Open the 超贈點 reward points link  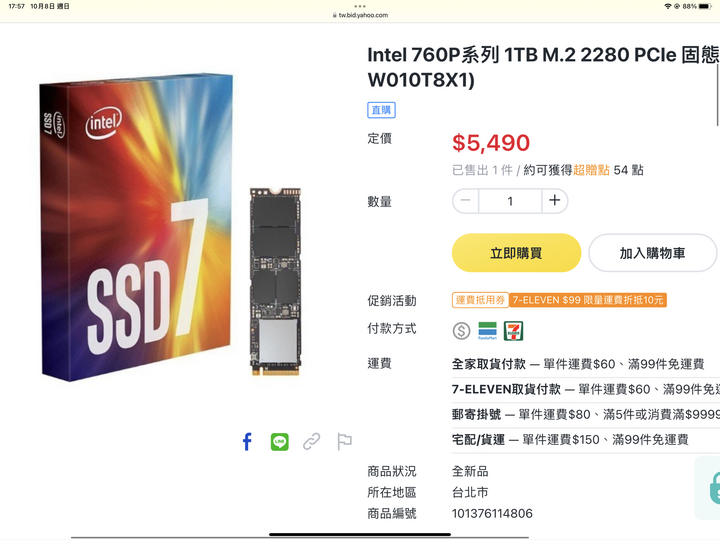(x=591, y=170)
